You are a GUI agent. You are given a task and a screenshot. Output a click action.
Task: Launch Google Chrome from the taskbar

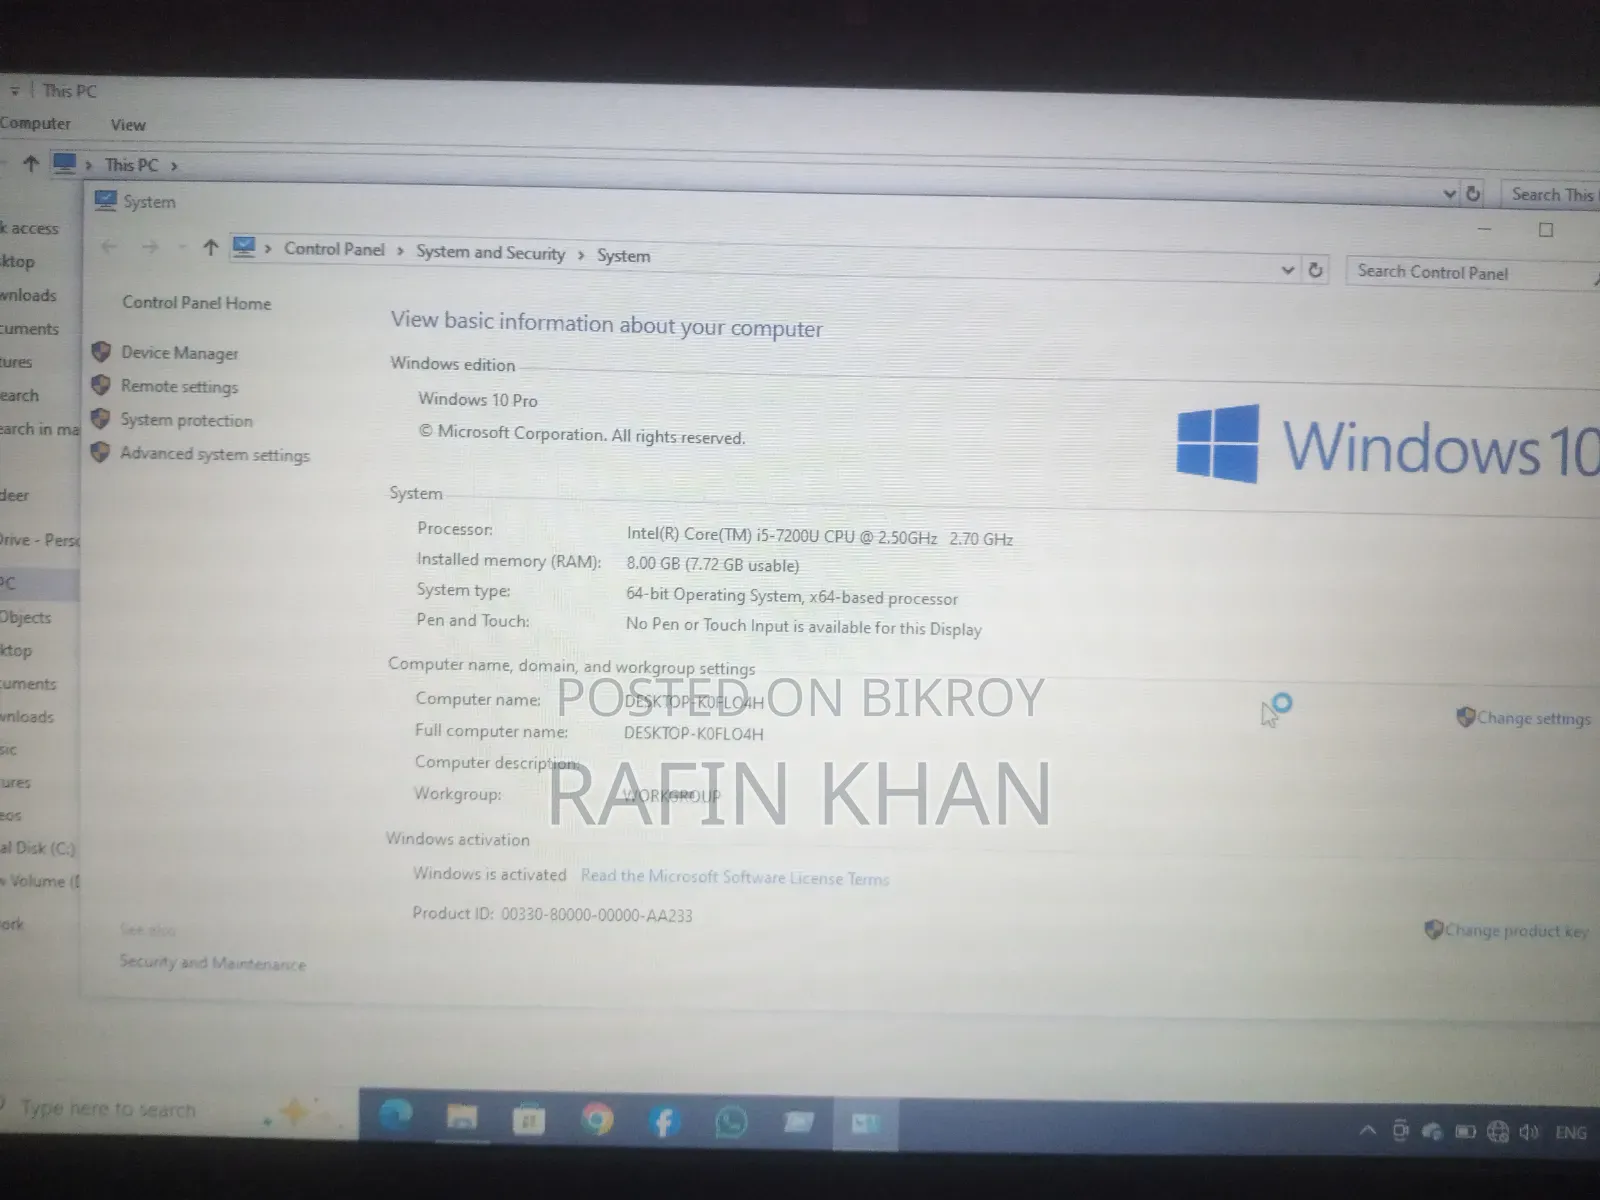597,1120
